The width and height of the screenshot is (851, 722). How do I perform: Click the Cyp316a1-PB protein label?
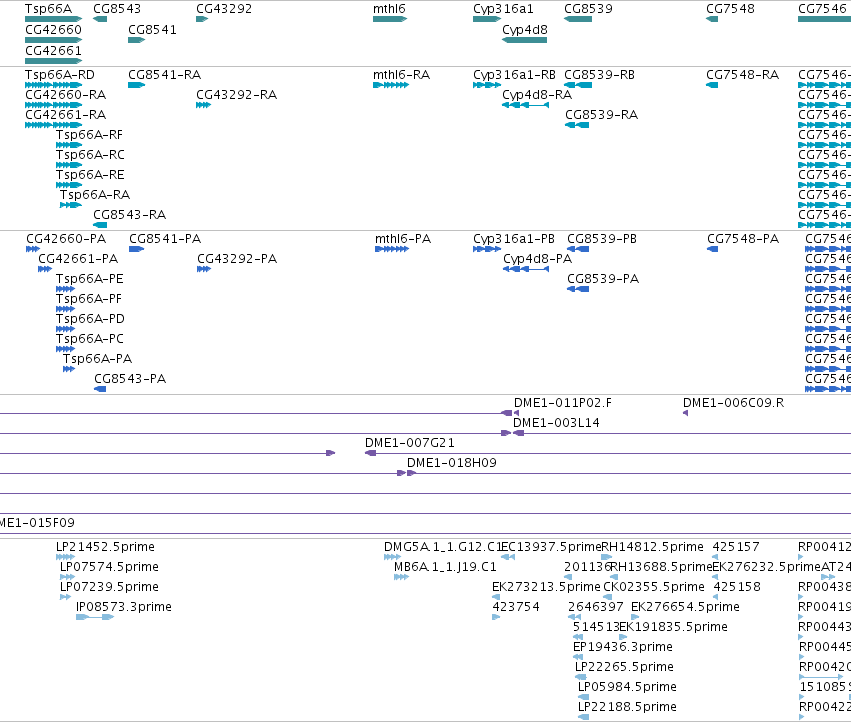[513, 239]
